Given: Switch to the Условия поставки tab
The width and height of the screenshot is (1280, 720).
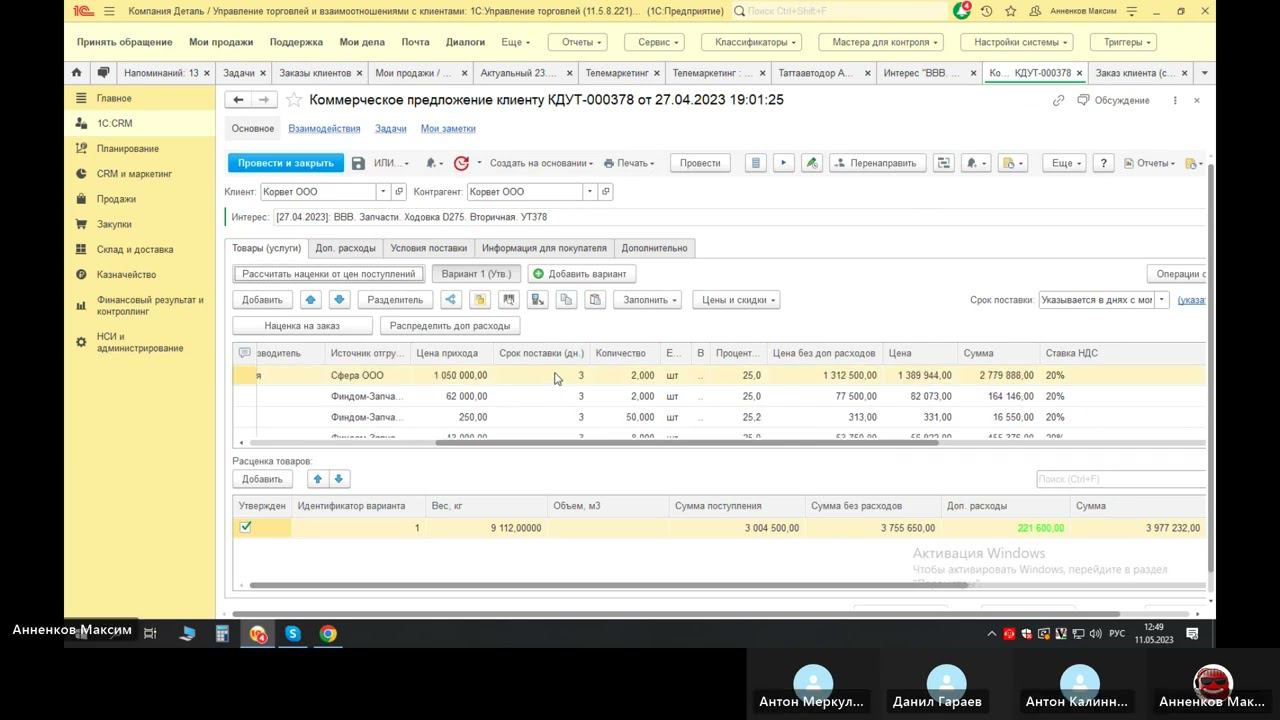Looking at the screenshot, I should (428, 248).
